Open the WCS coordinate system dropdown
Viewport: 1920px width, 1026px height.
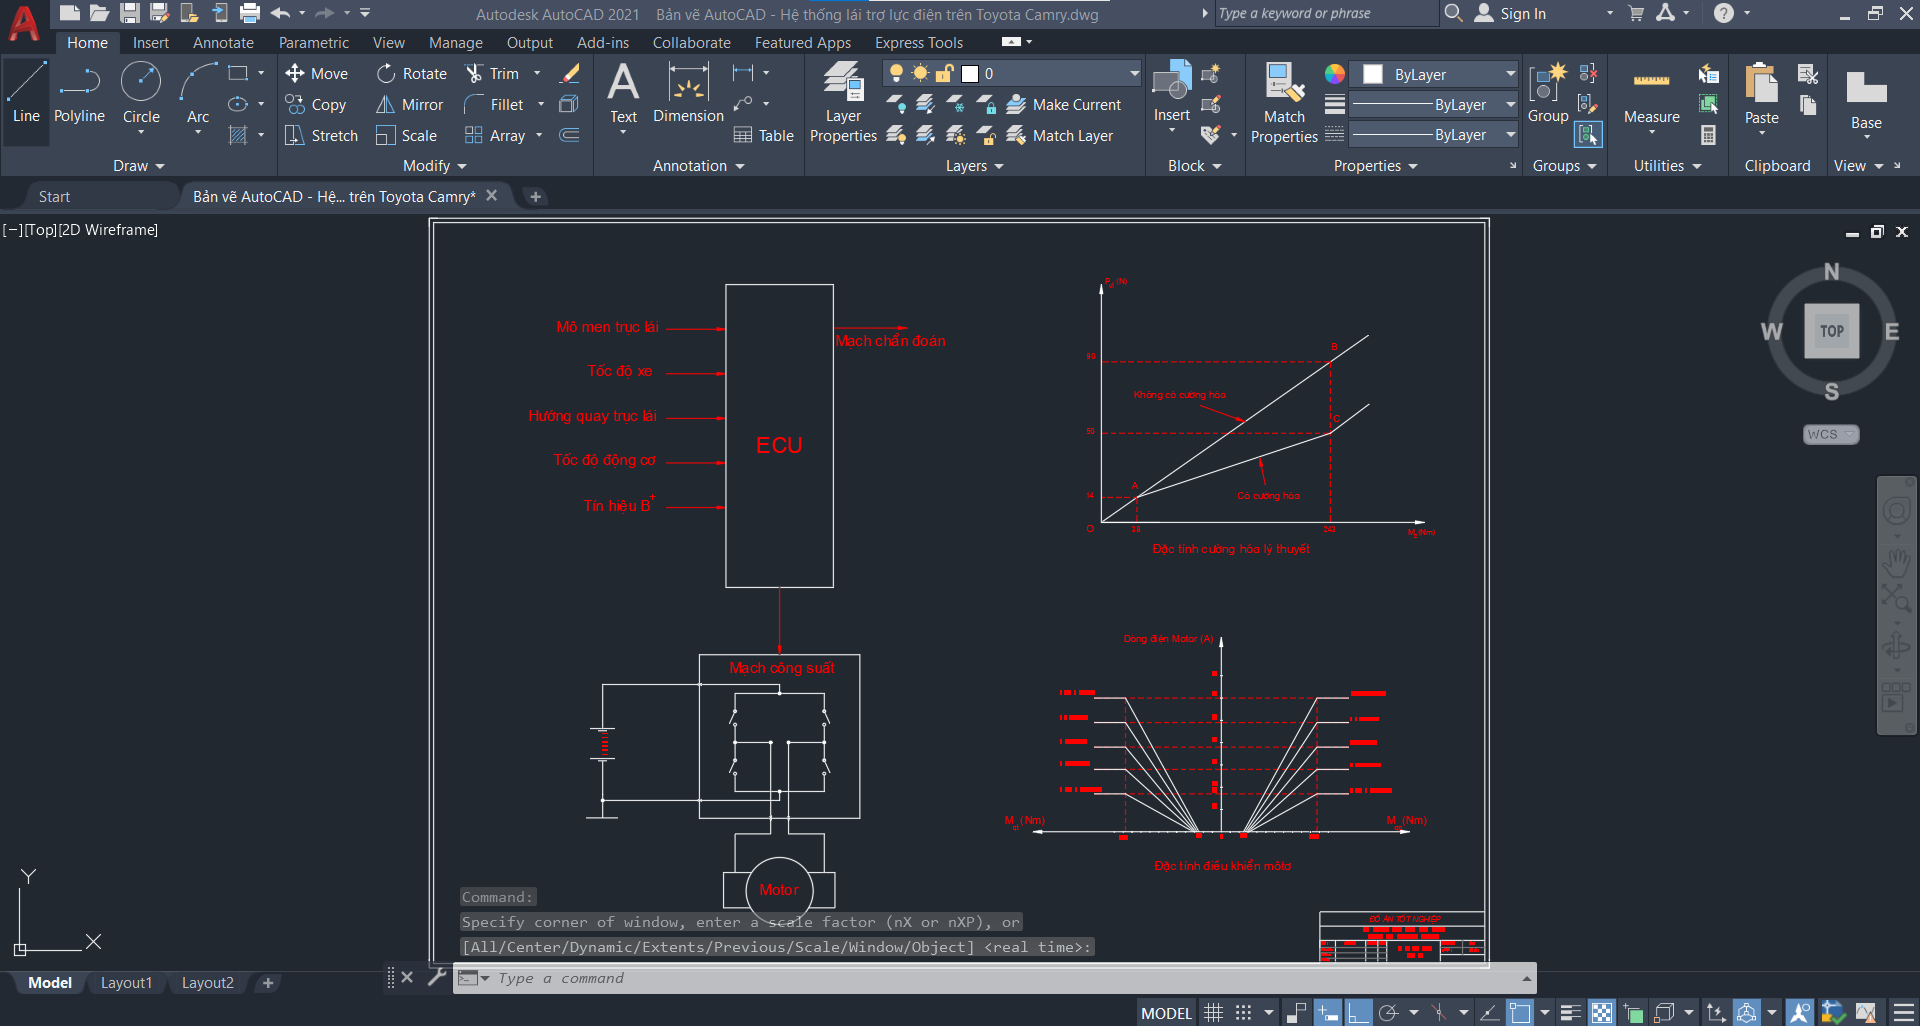1831,434
